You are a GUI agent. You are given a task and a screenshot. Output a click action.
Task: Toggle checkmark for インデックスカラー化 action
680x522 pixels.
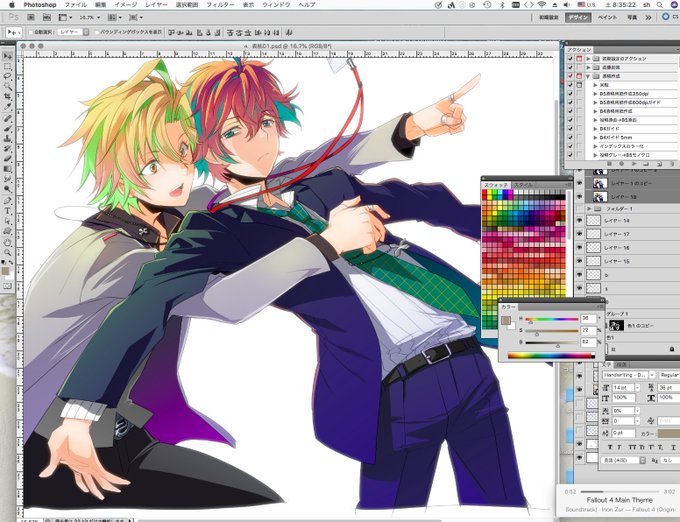point(570,146)
